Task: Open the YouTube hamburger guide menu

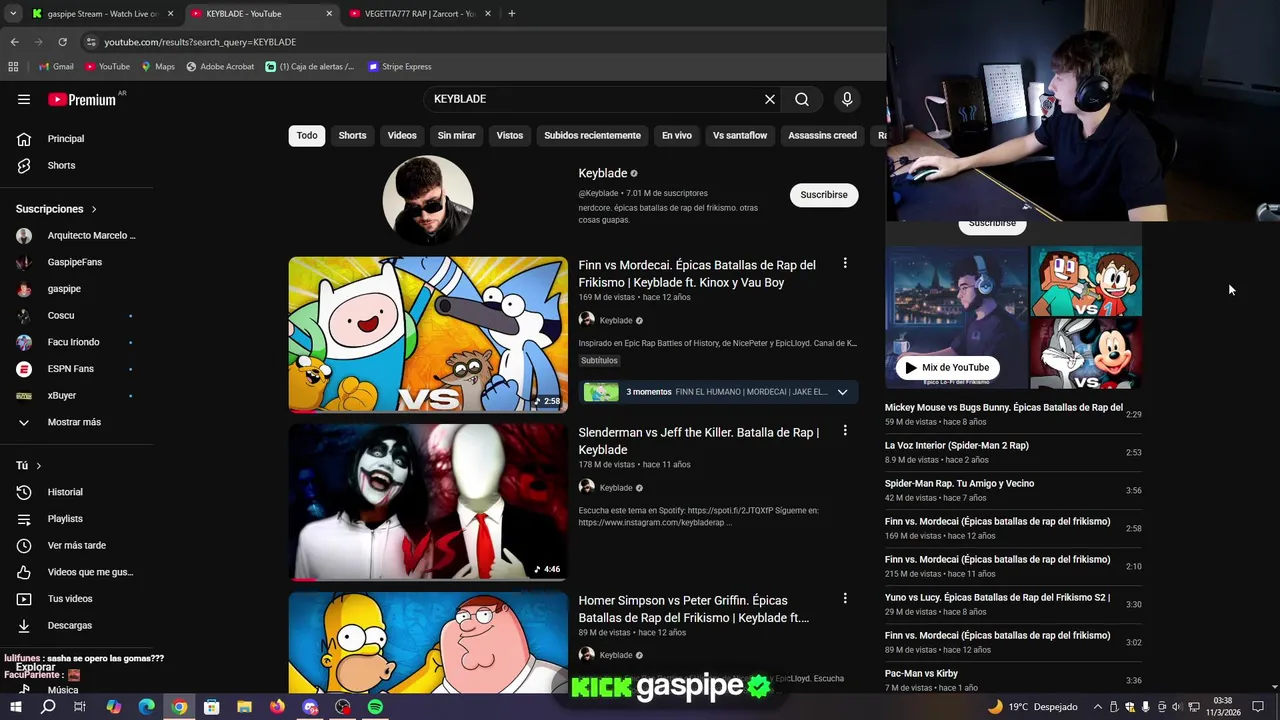Action: (24, 99)
